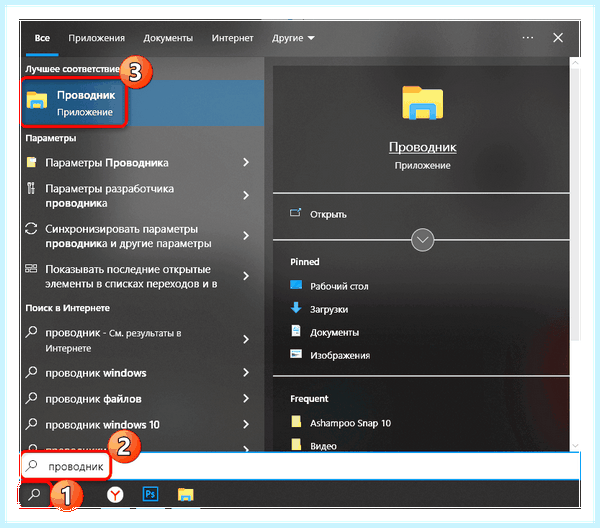Open File Explorer icon on the taskbar

(186, 494)
